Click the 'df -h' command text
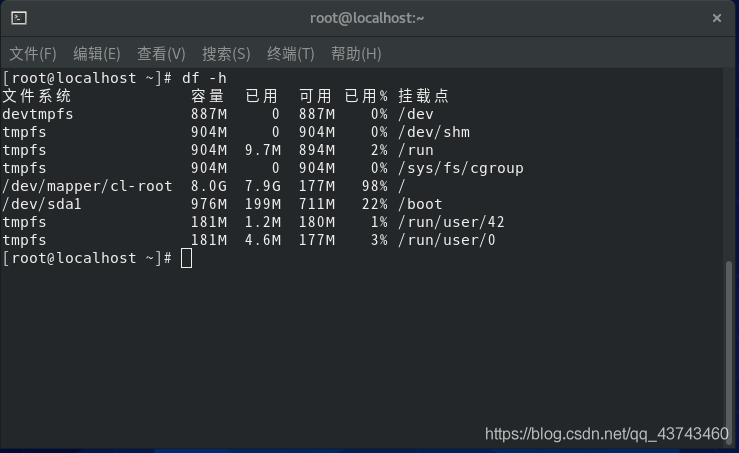Viewport: 739px width, 453px height. click(x=204, y=78)
